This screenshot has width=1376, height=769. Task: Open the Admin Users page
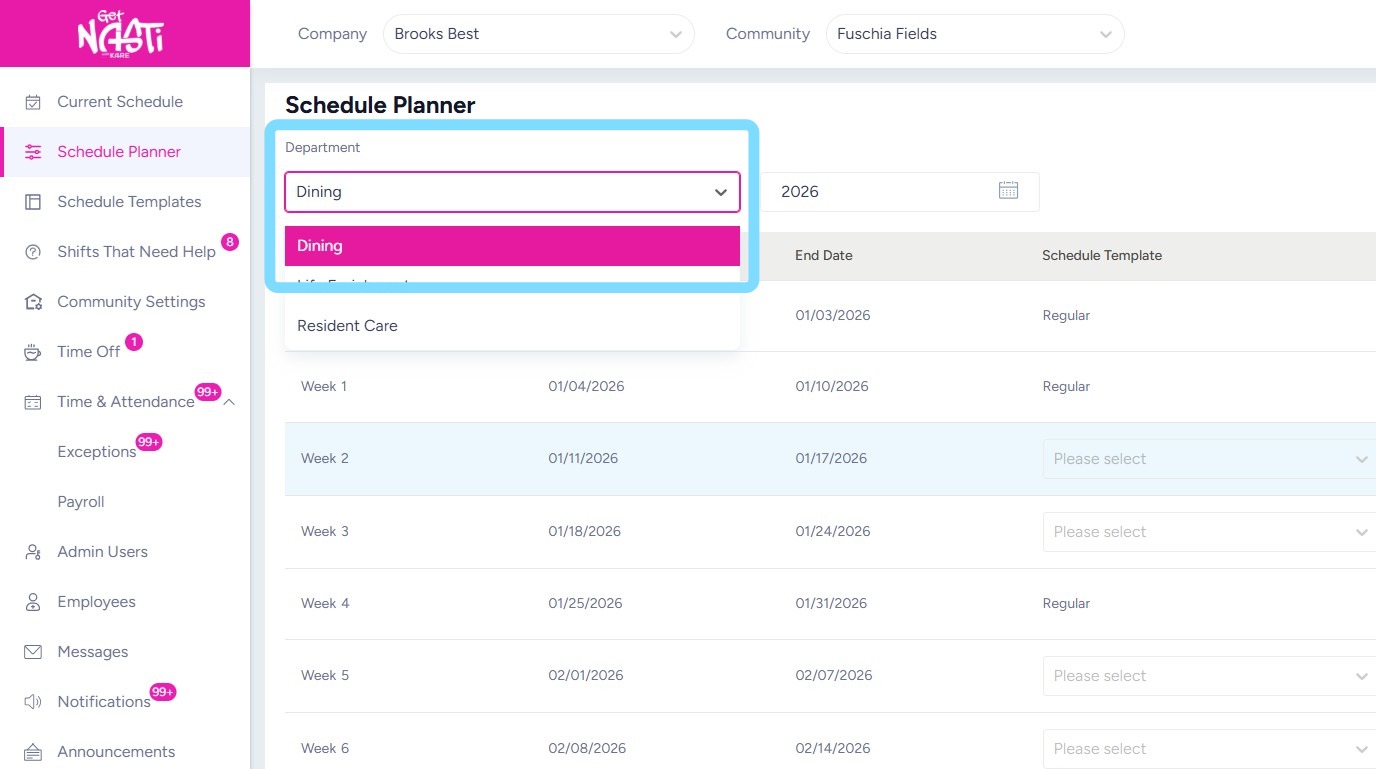pos(102,552)
